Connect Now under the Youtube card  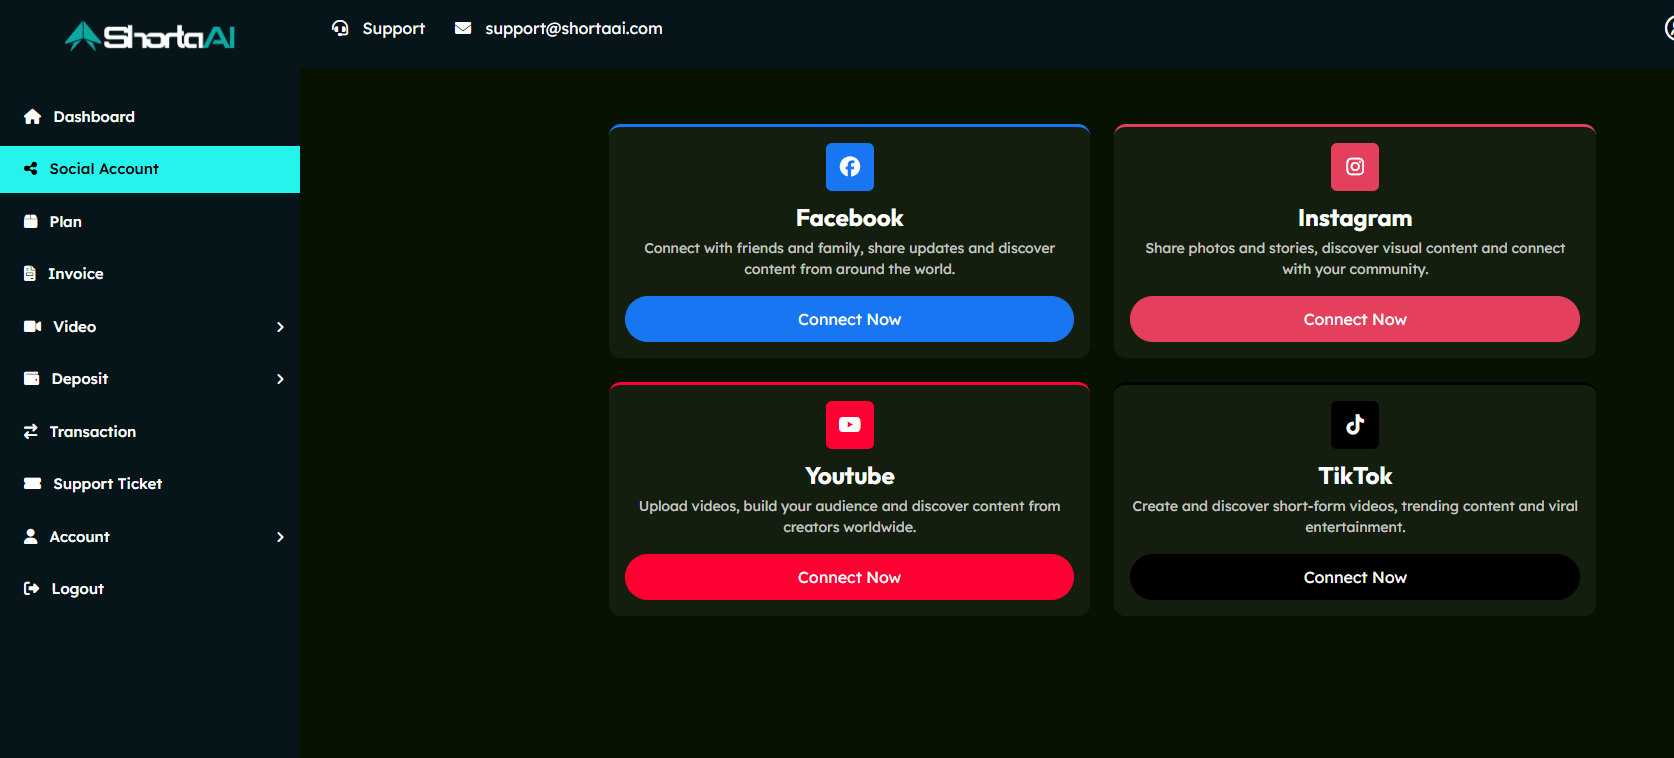click(x=849, y=577)
